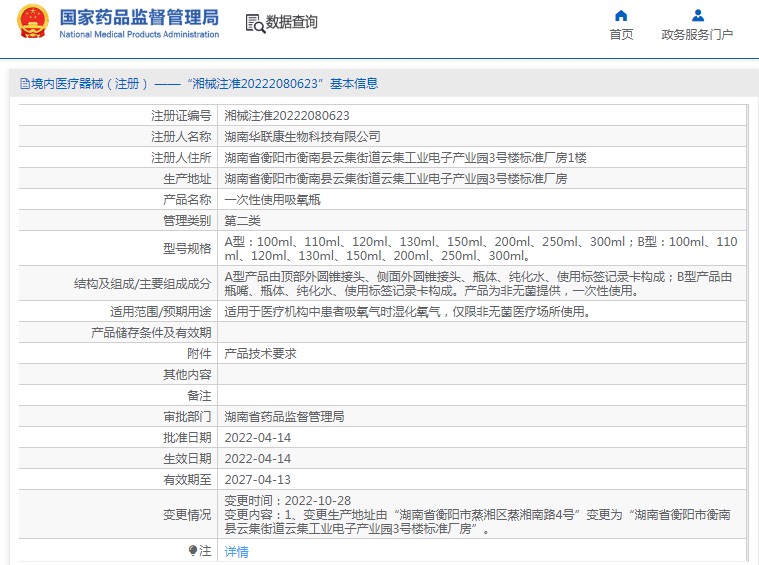
Task: Click National Medical Products Administration subtitle
Action: tap(139, 34)
